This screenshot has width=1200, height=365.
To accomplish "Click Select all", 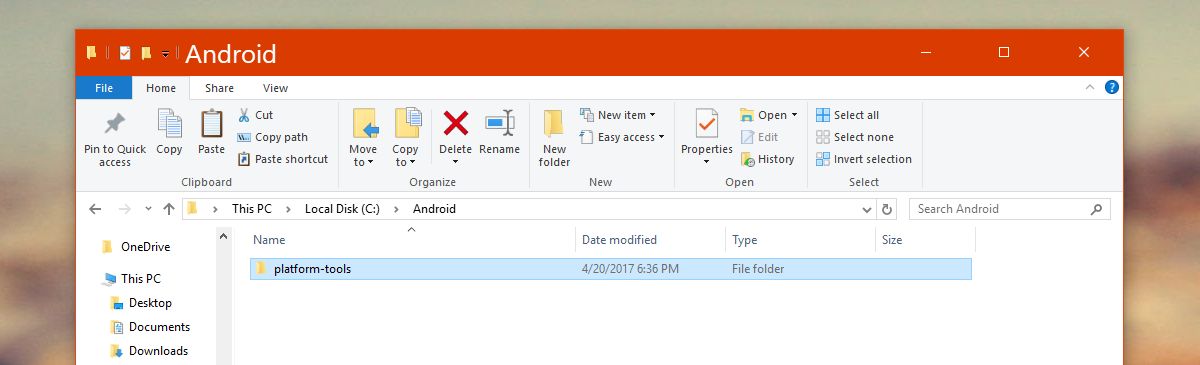I will click(848, 115).
